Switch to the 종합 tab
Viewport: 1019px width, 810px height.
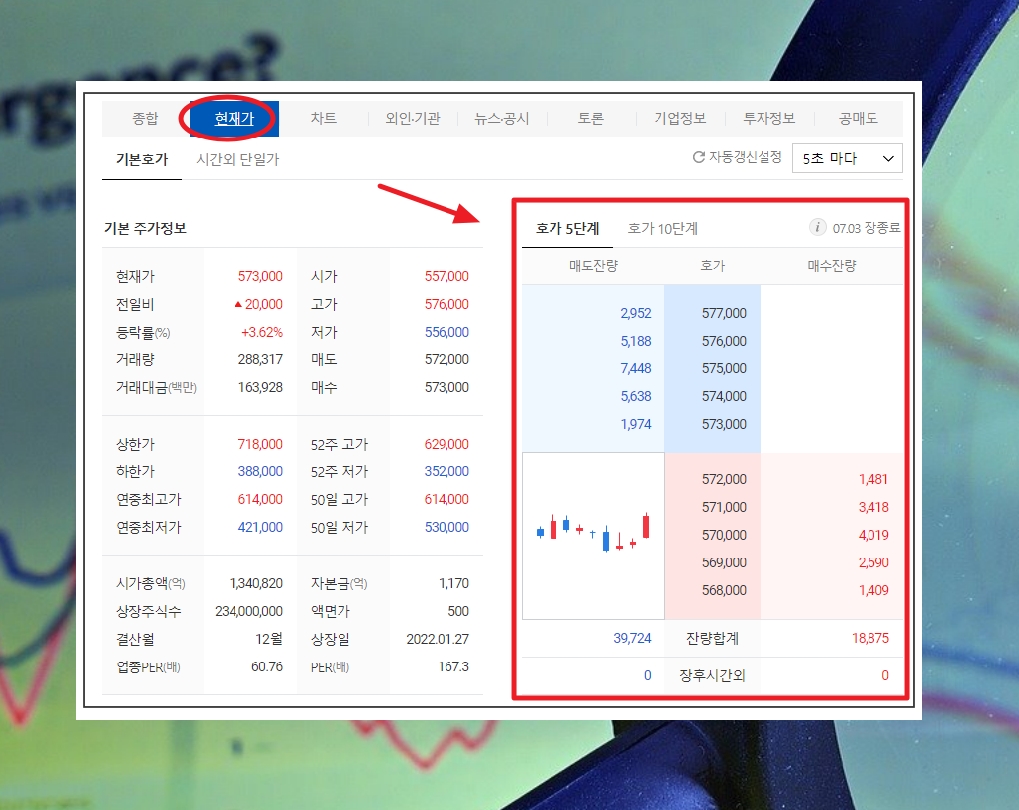pyautogui.click(x=145, y=118)
